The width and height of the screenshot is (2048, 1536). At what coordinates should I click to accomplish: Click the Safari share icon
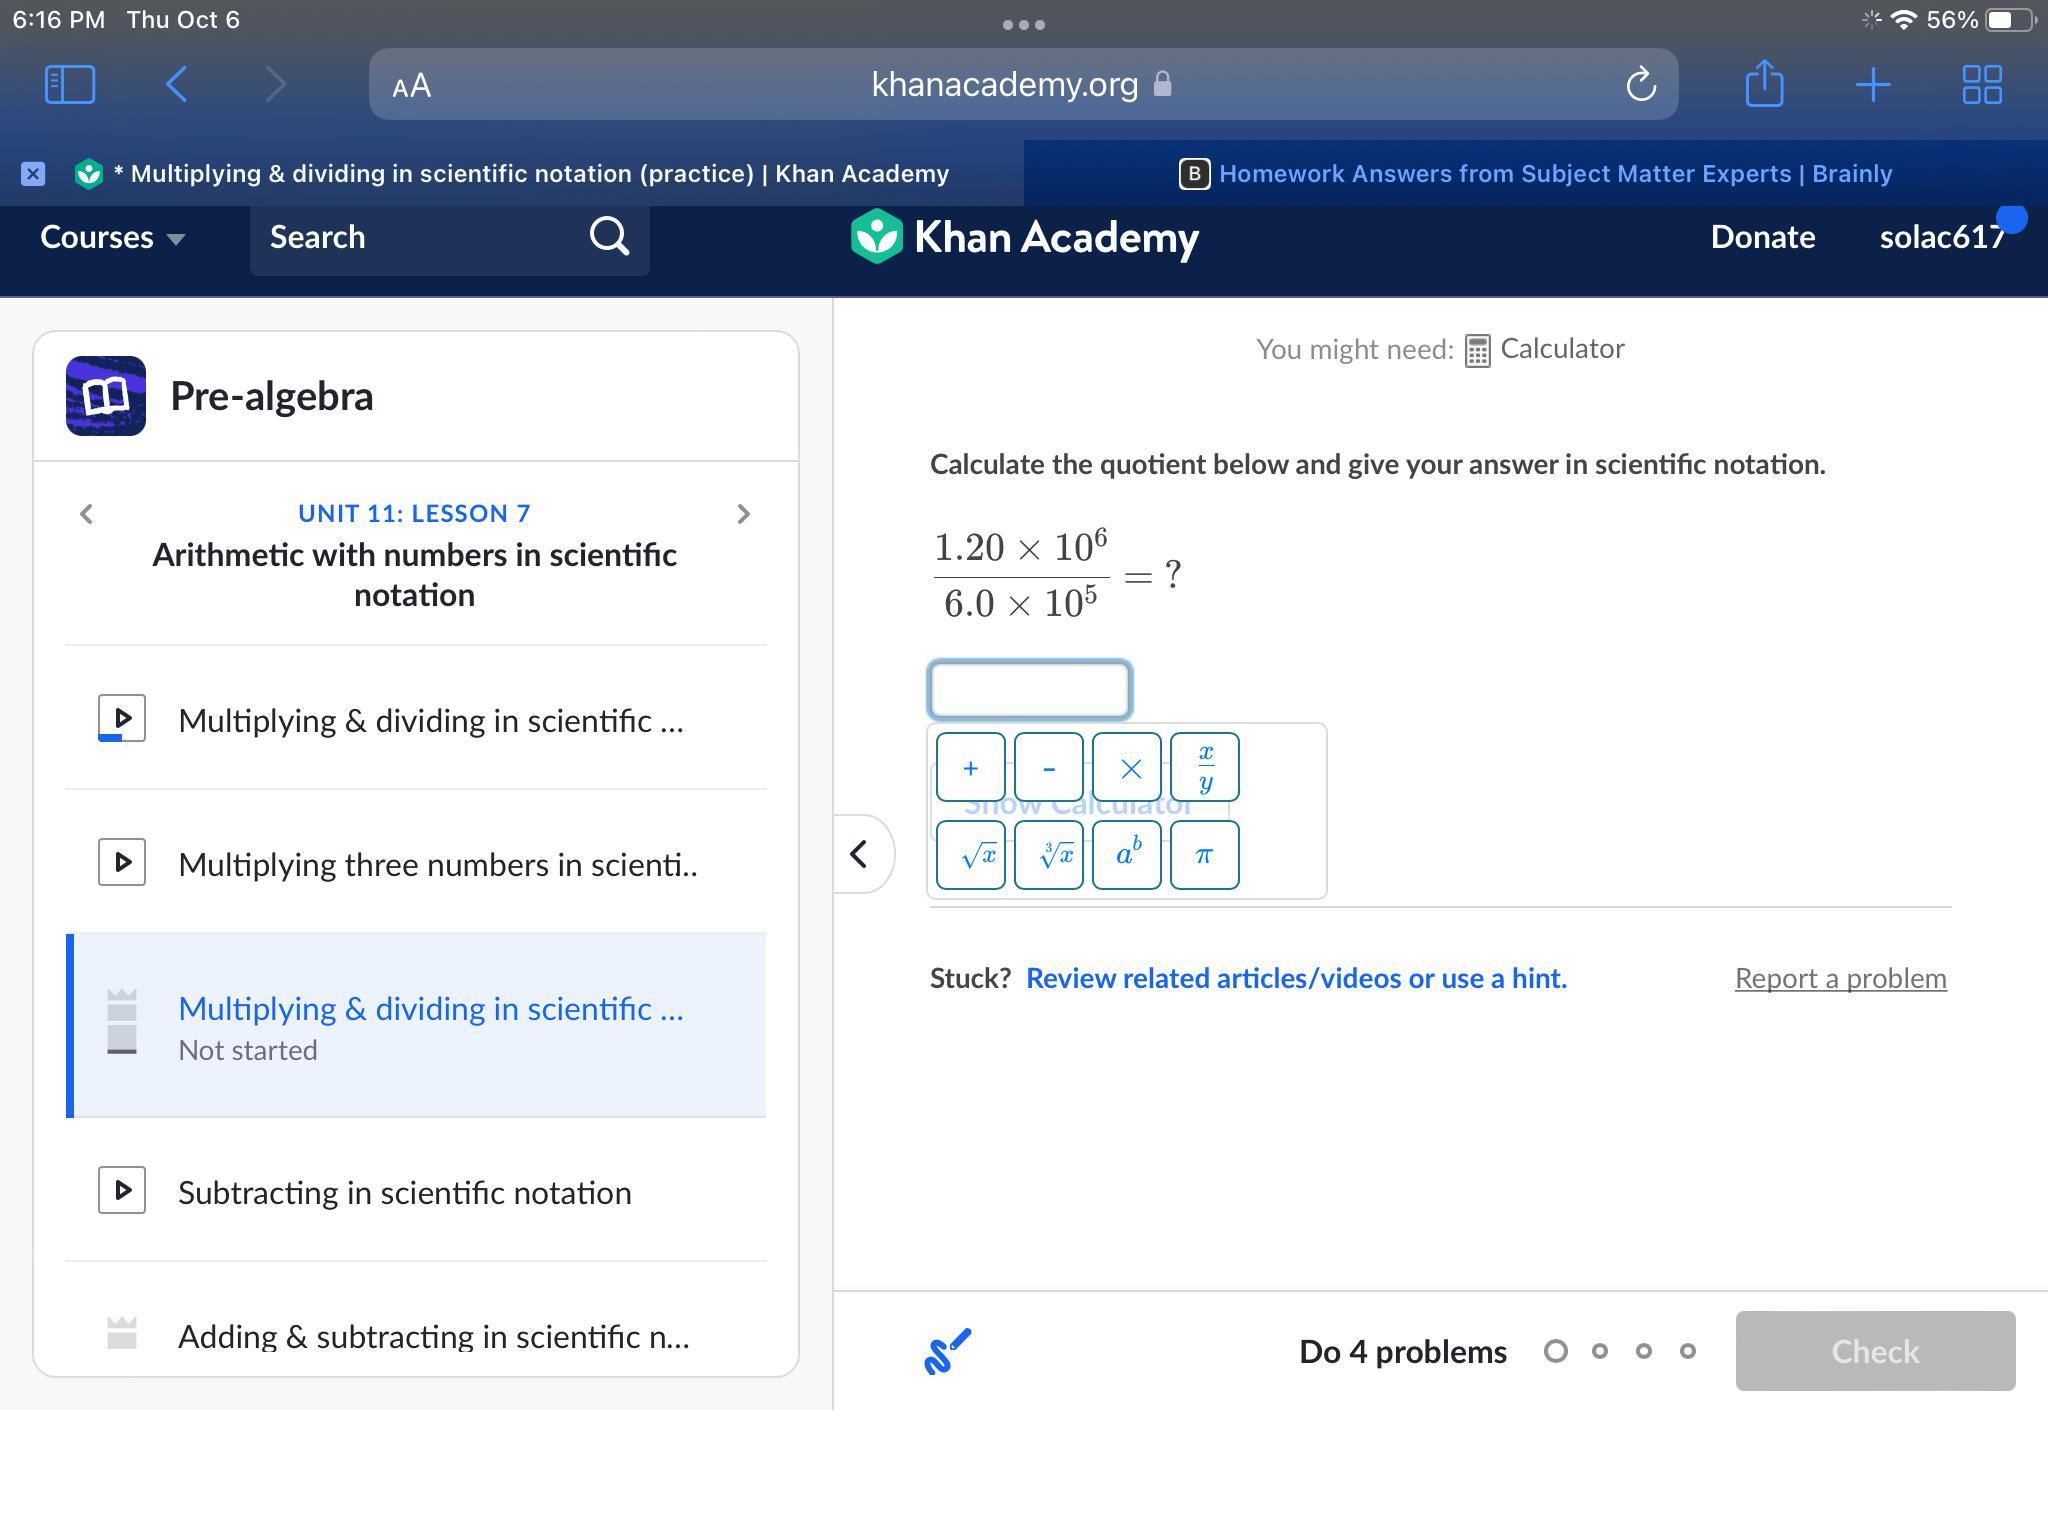pyautogui.click(x=1764, y=84)
